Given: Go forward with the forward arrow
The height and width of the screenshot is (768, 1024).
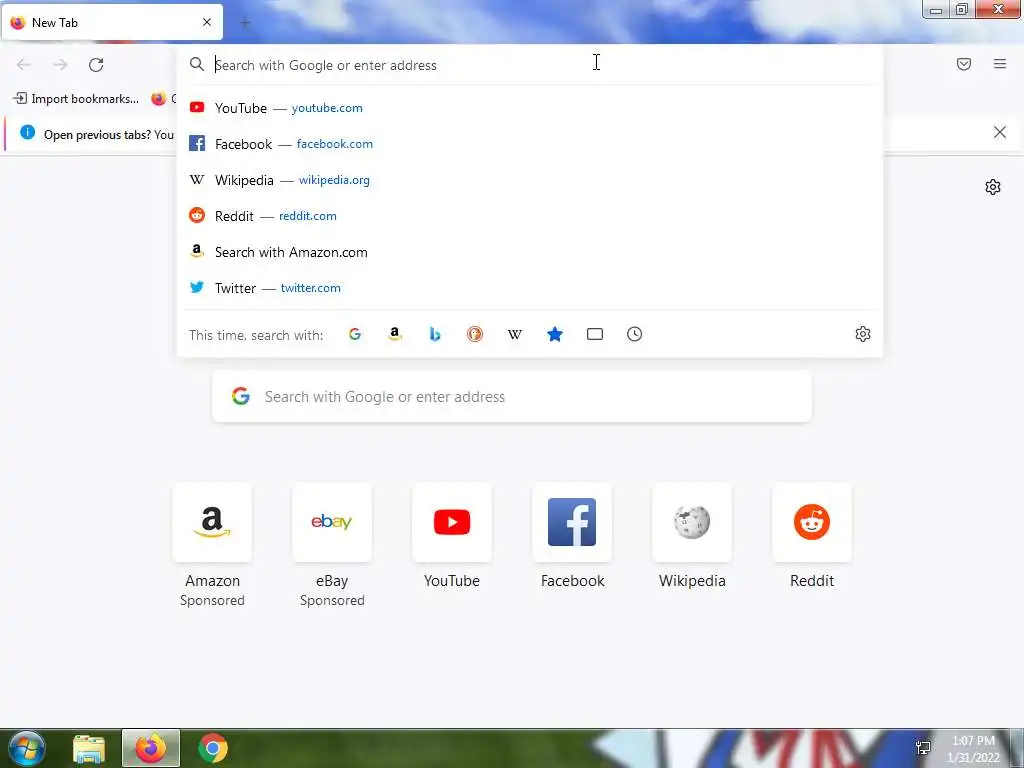Looking at the screenshot, I should [x=60, y=65].
